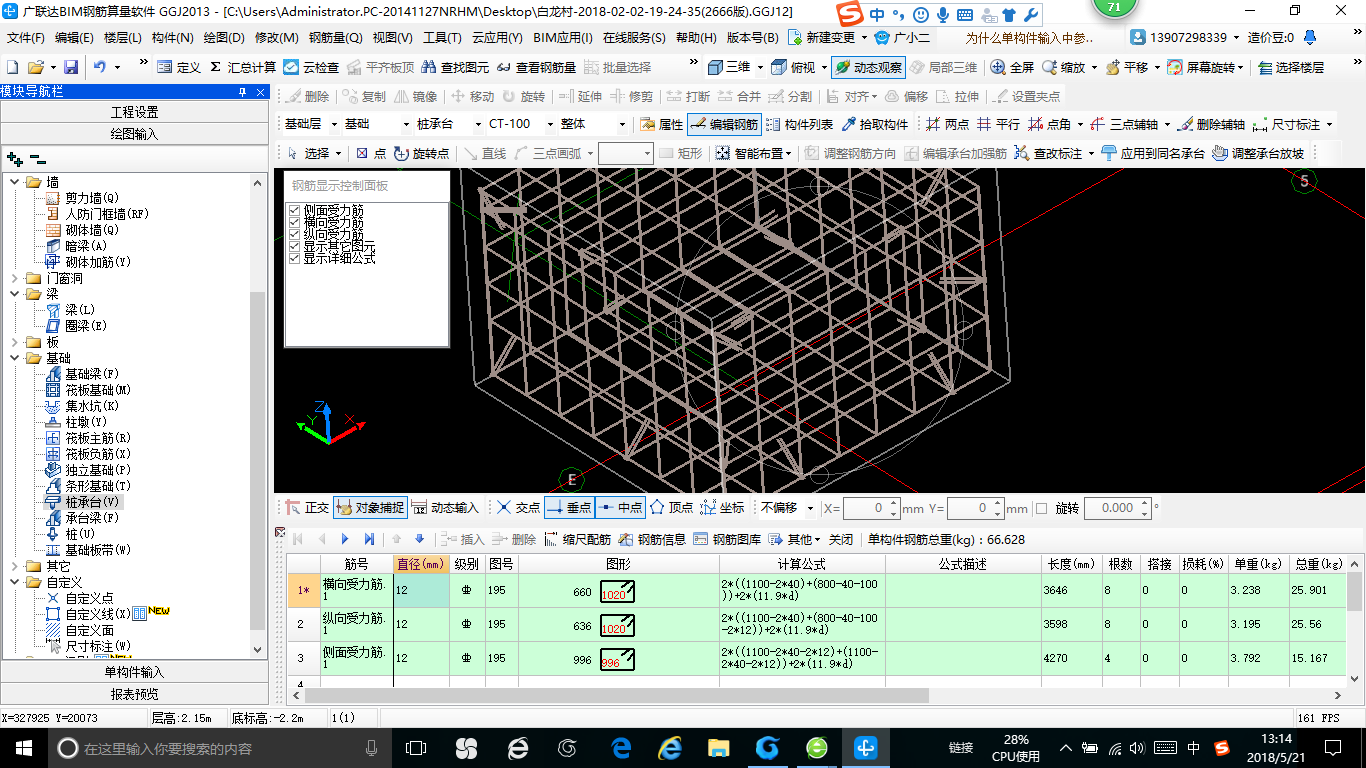Click the Undo arrow icon
This screenshot has width=1366, height=768.
(100, 67)
